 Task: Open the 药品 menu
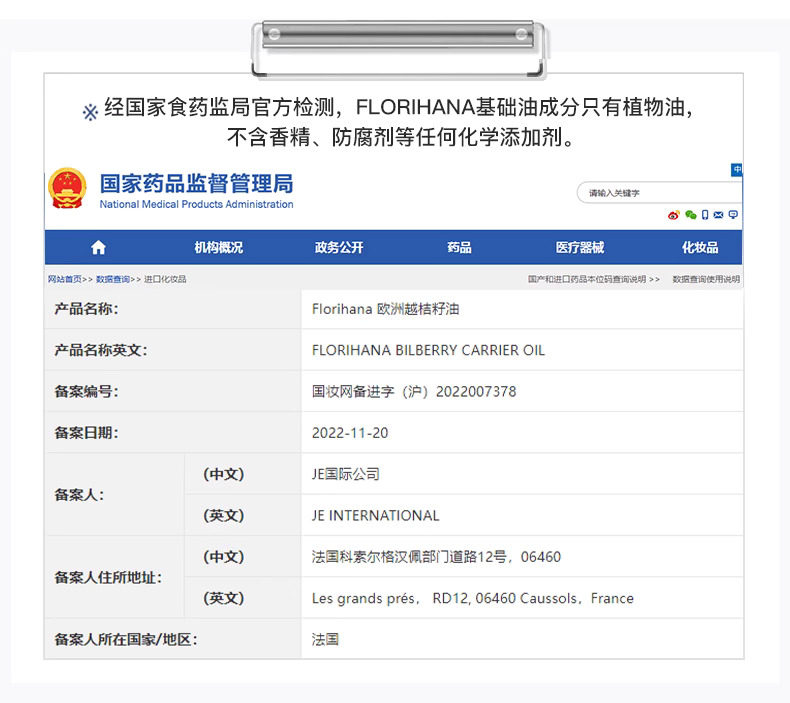[x=459, y=247]
